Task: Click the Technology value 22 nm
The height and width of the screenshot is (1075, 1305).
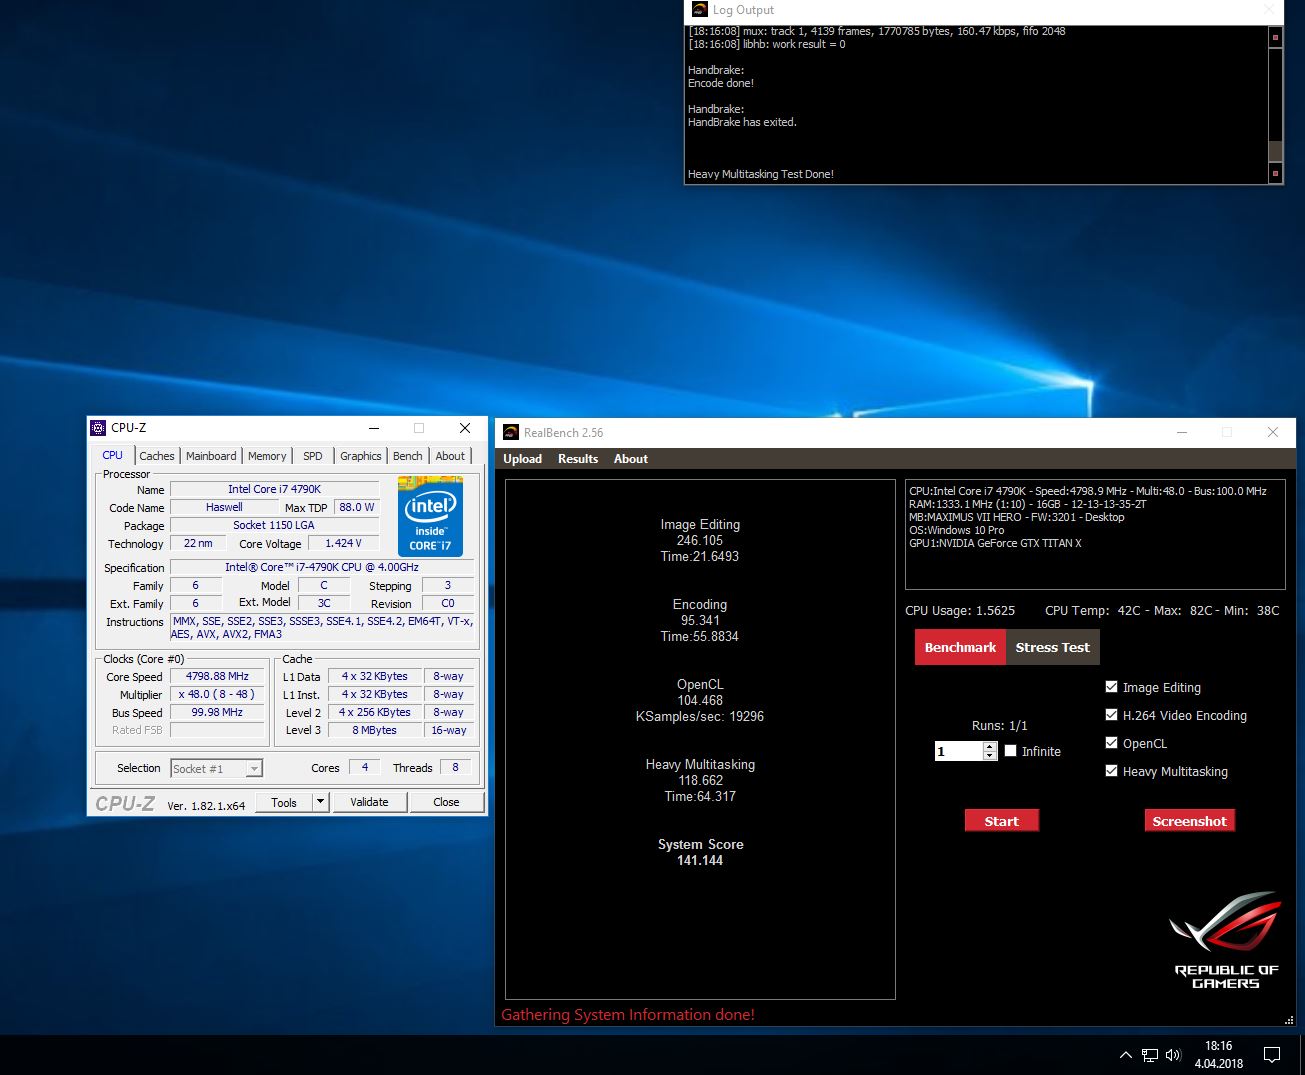Action: (x=198, y=543)
